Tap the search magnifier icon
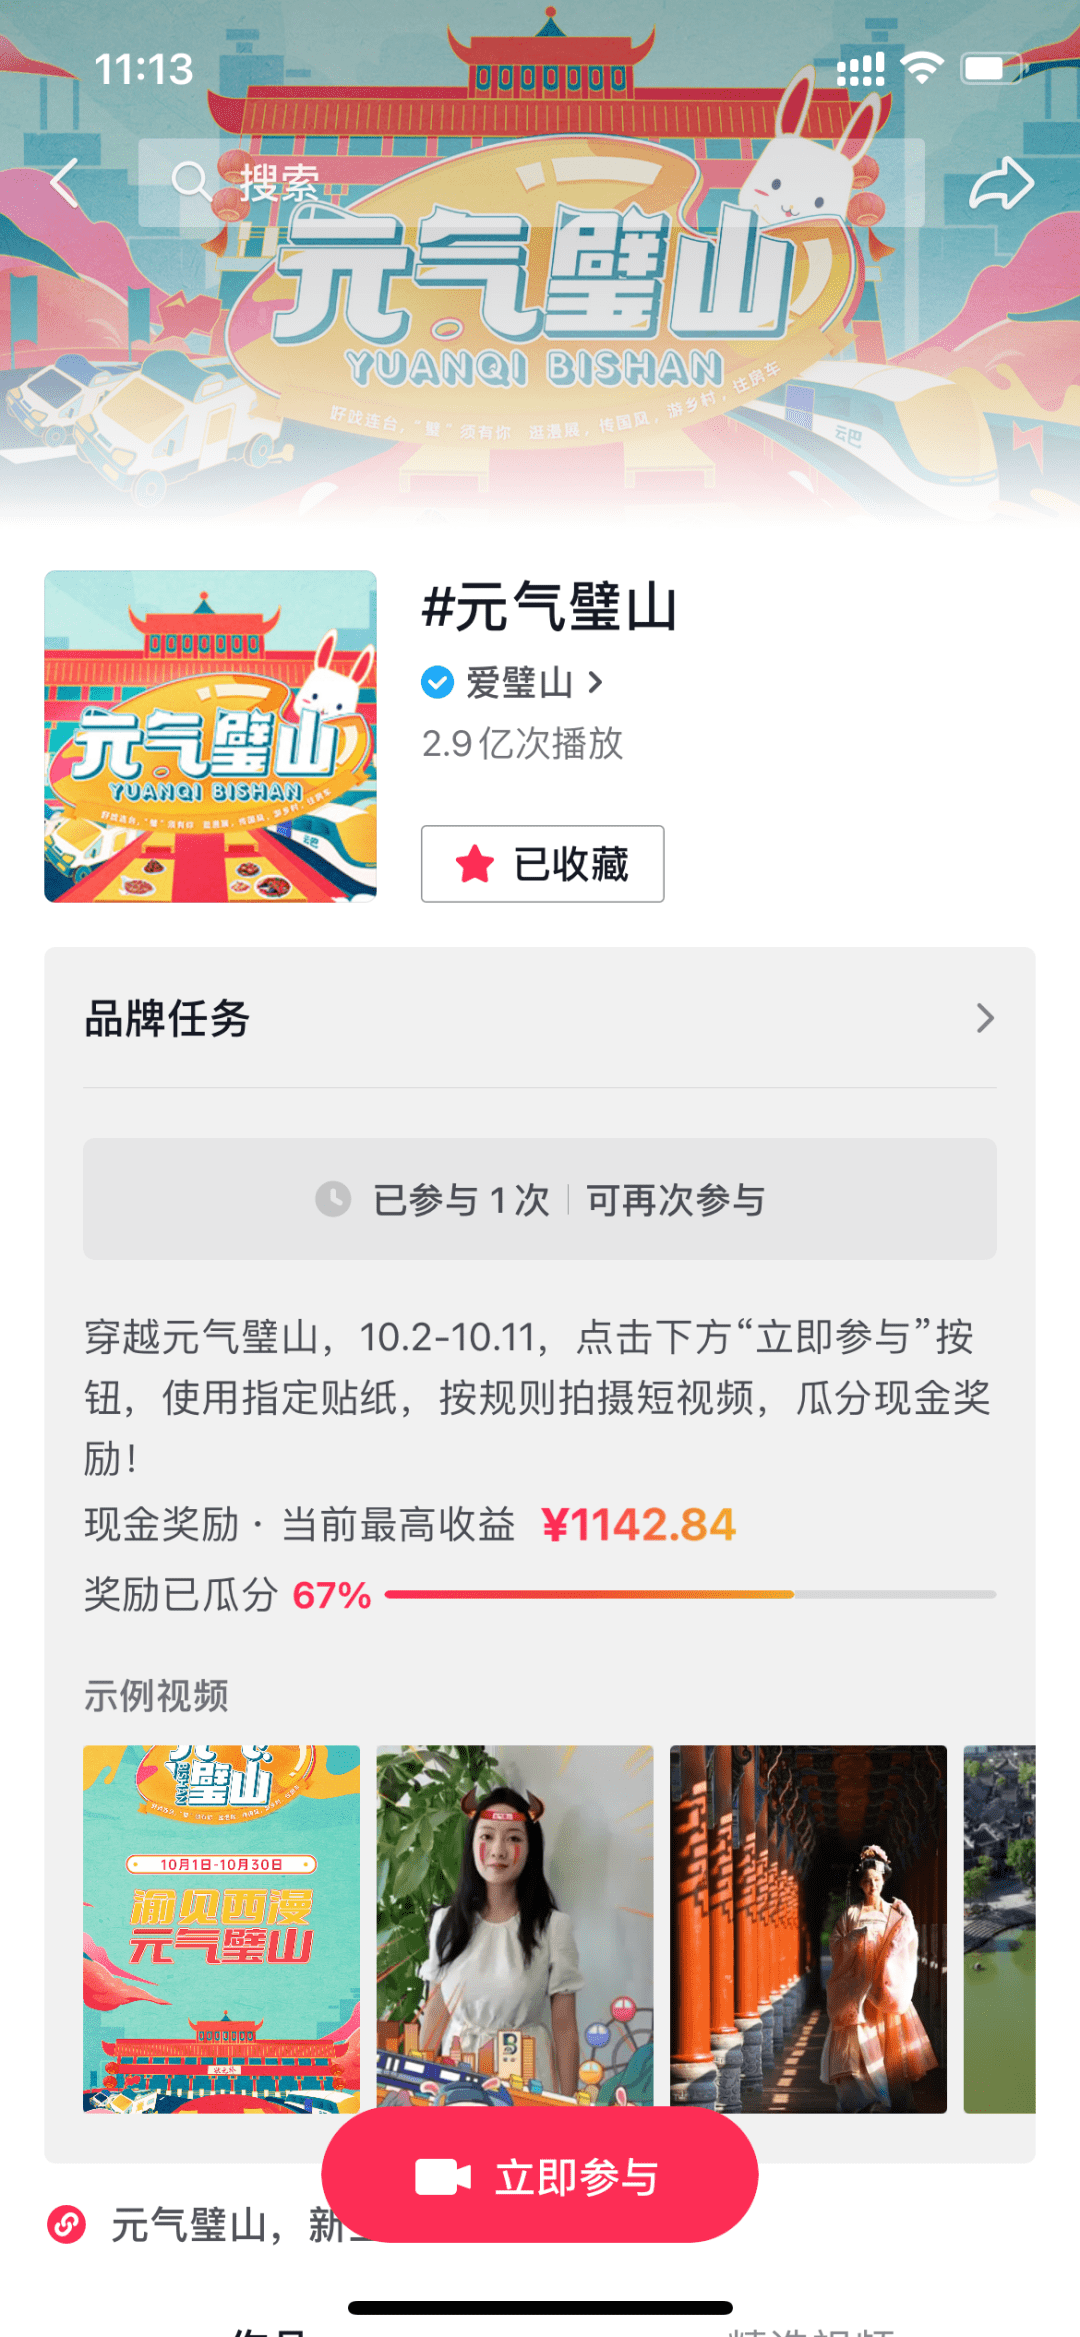The image size is (1080, 2337). (190, 182)
